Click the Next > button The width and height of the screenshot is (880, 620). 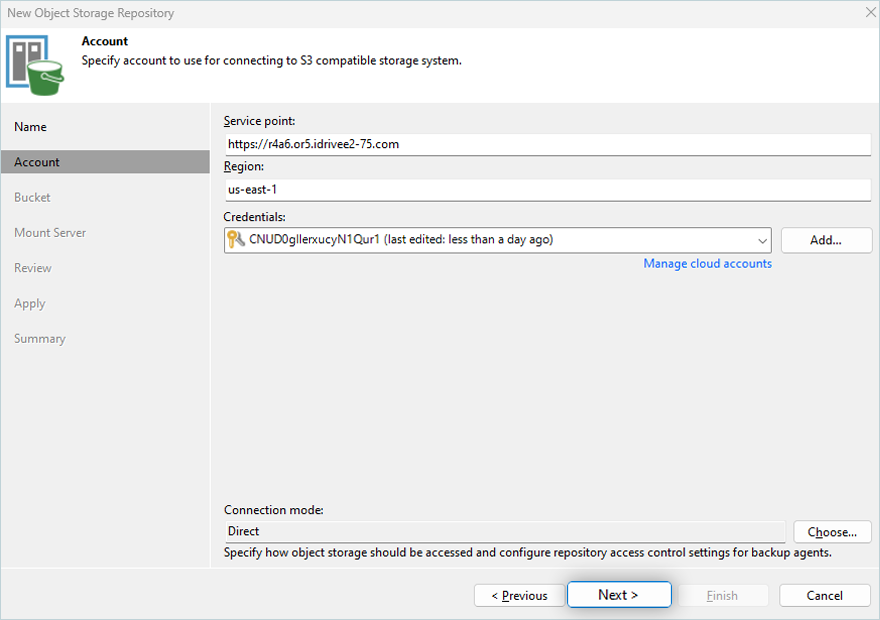click(x=618, y=595)
